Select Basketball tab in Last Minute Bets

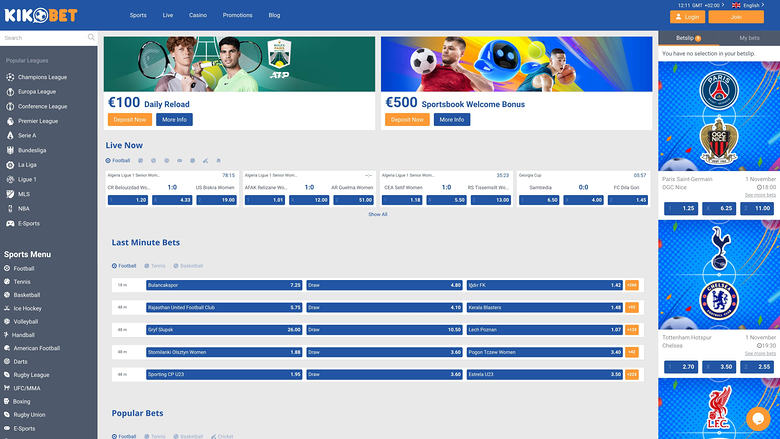(188, 266)
